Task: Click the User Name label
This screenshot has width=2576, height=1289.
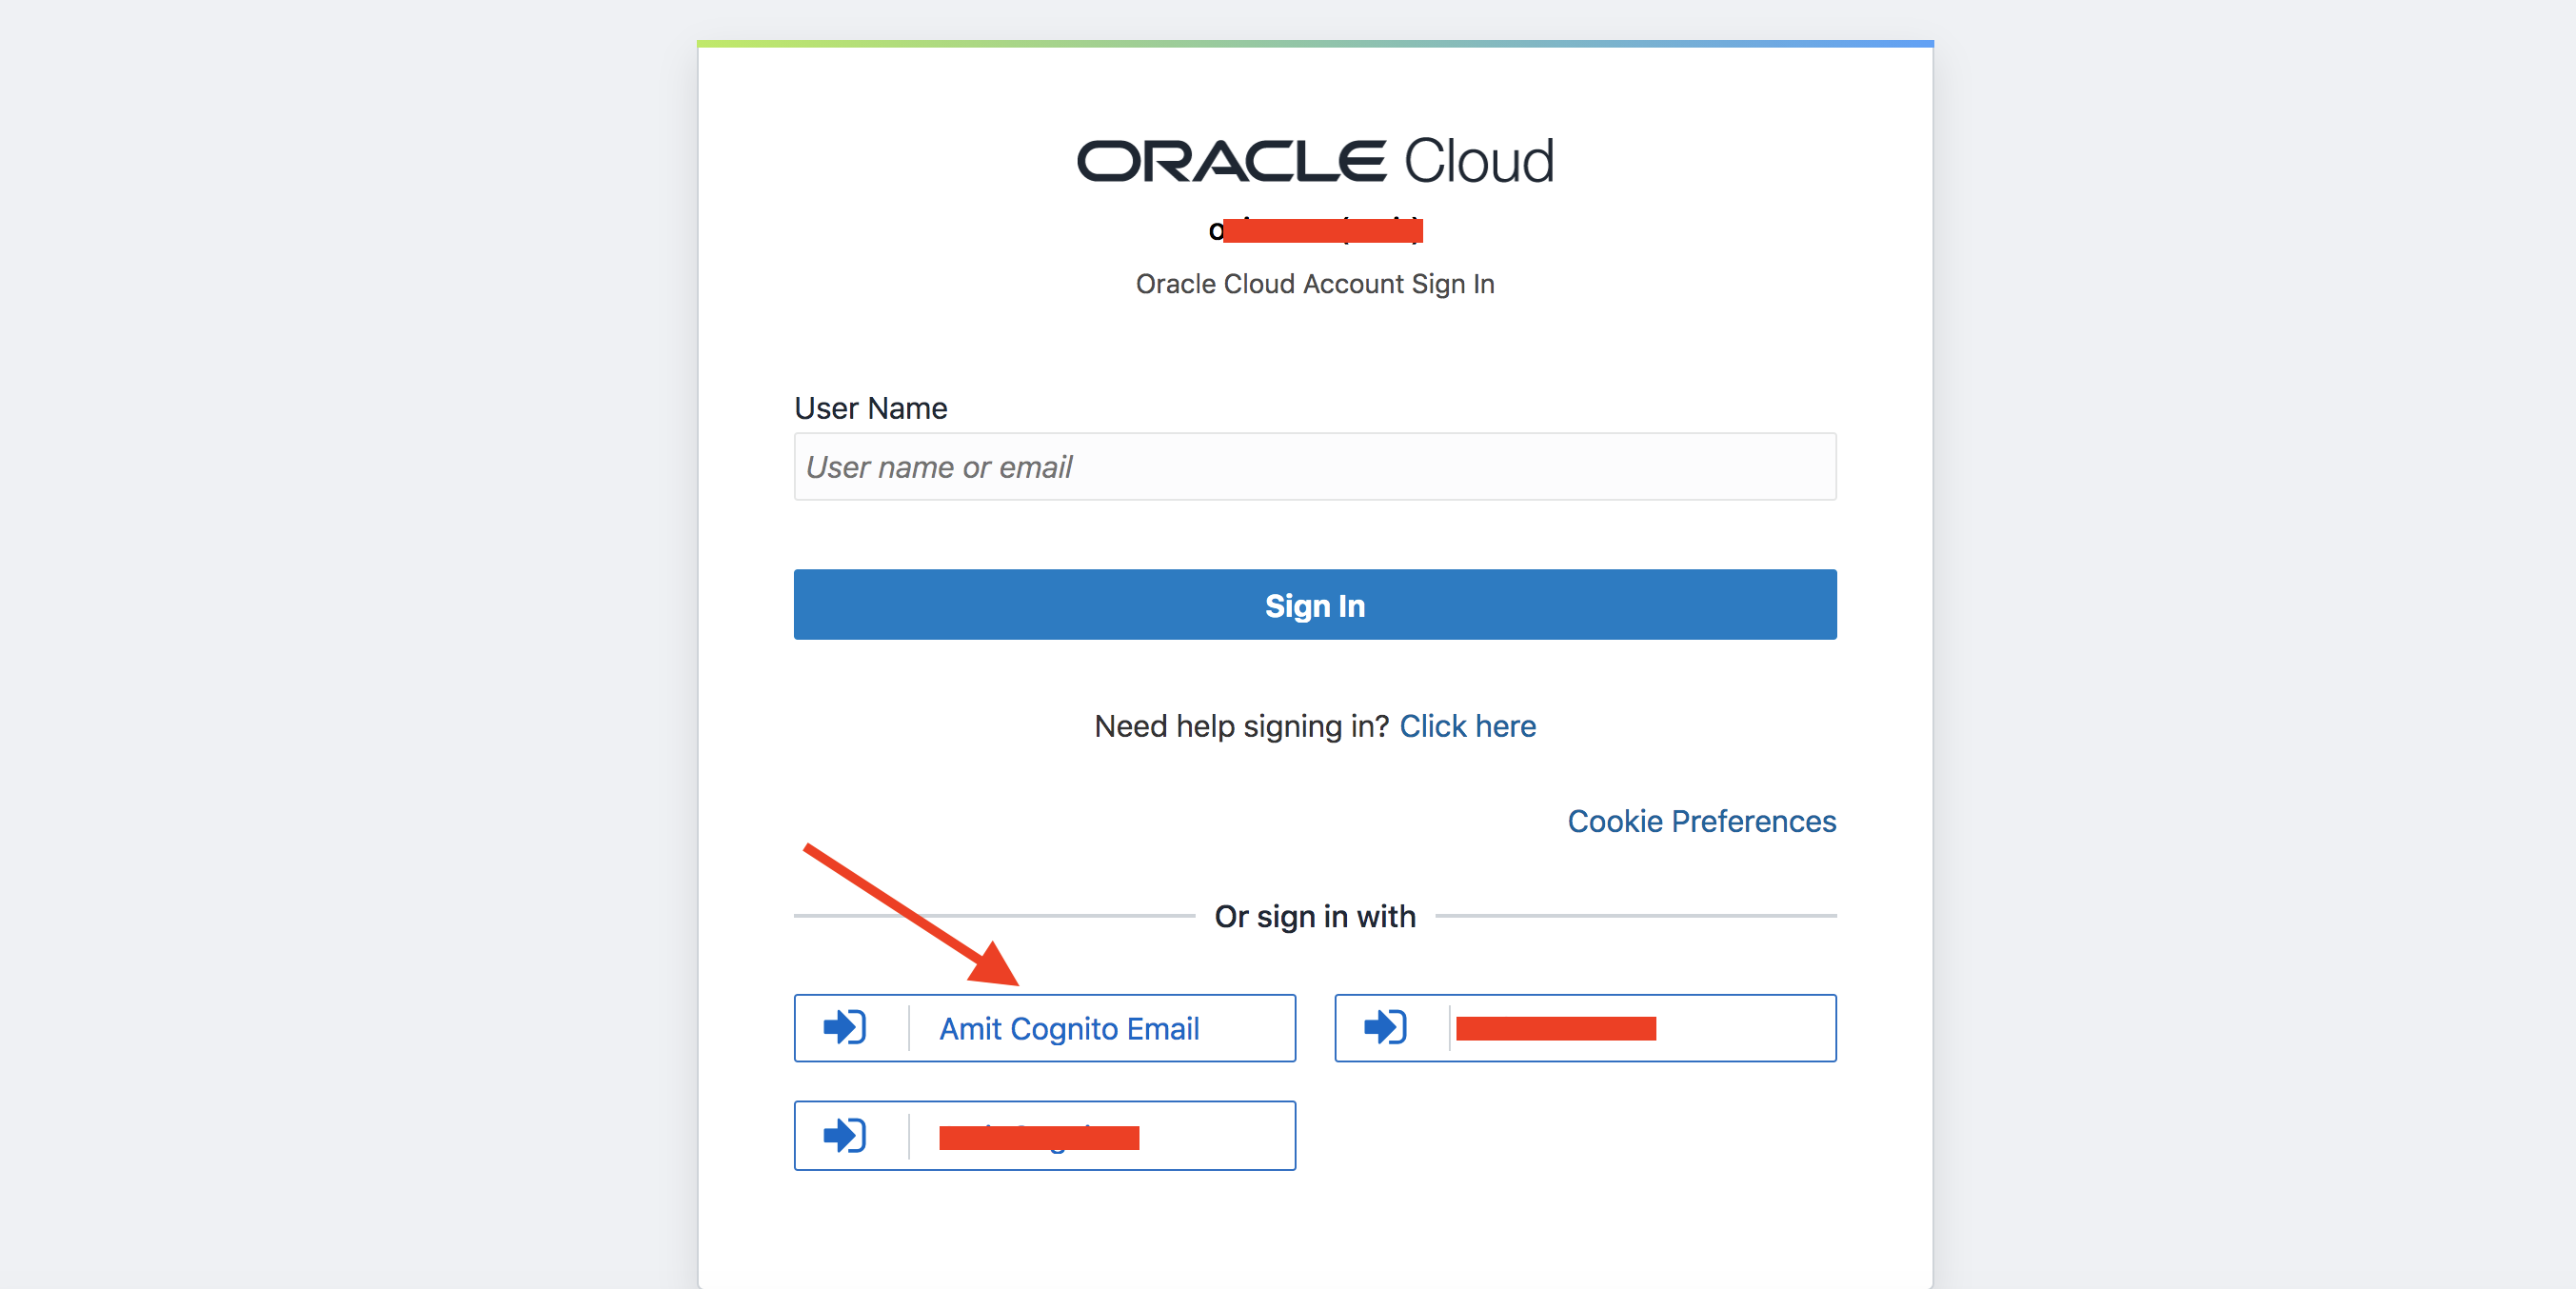Action: 870,408
